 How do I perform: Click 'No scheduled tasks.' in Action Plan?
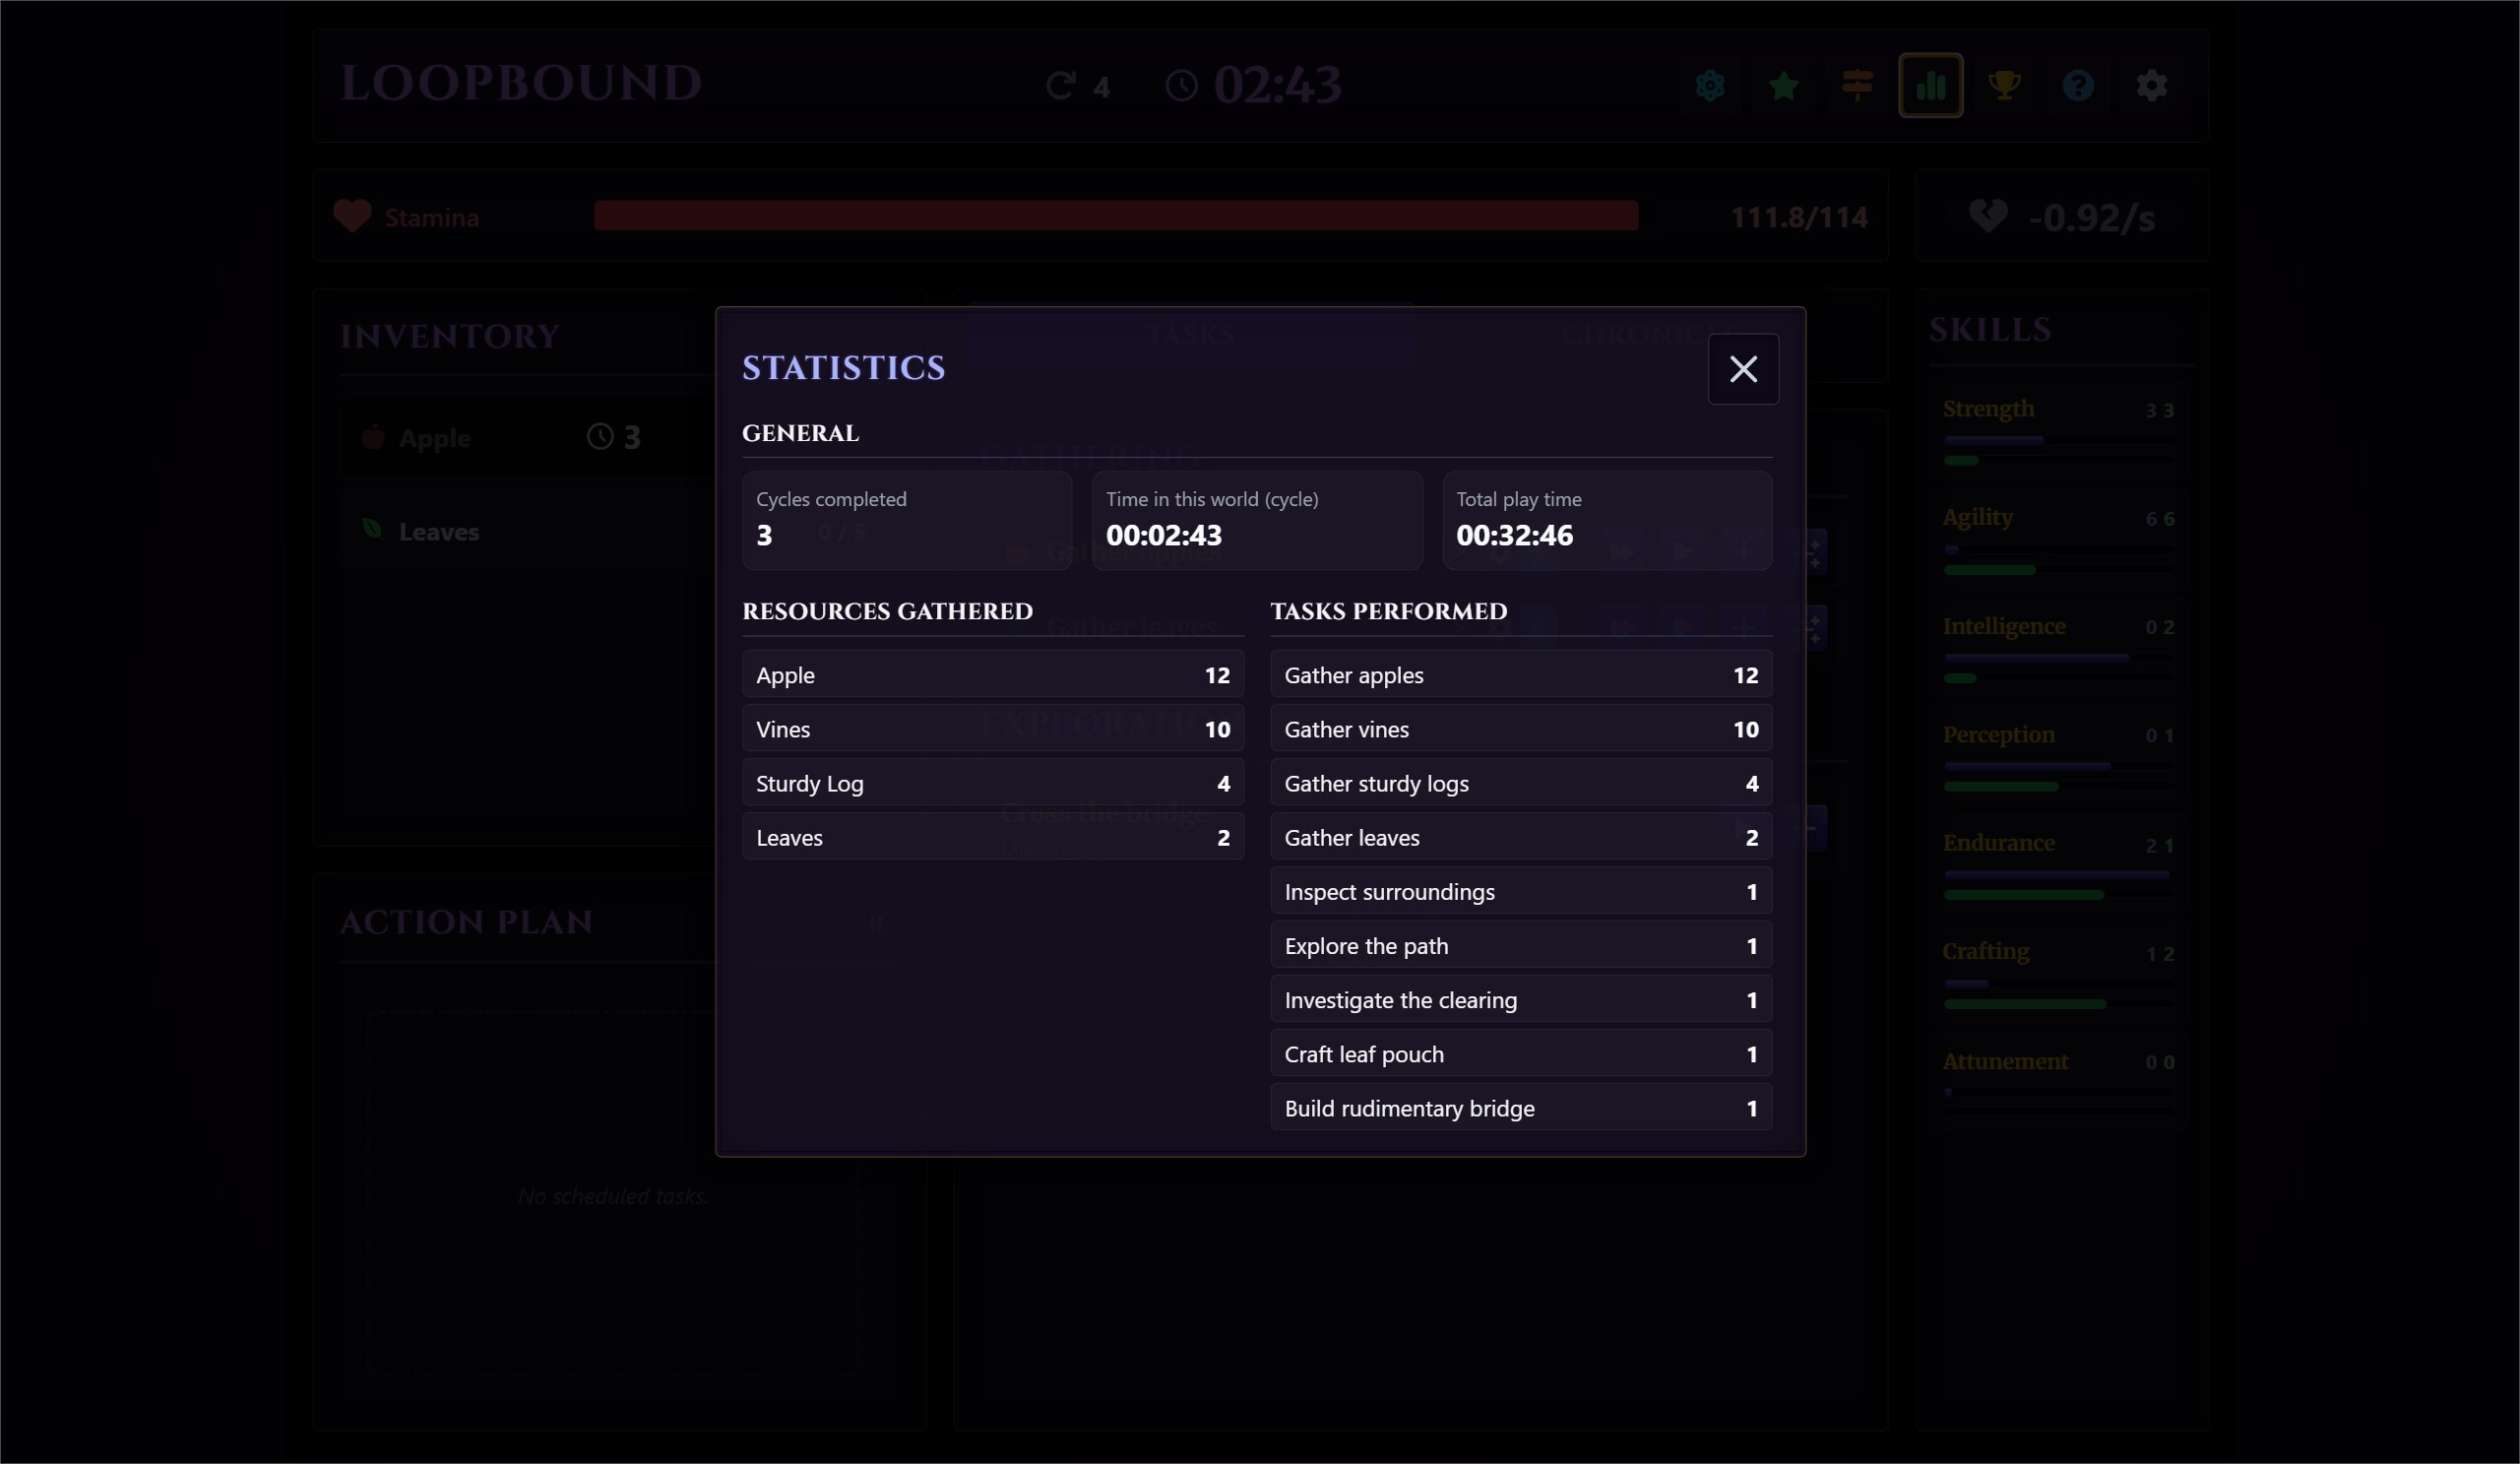pyautogui.click(x=613, y=1195)
